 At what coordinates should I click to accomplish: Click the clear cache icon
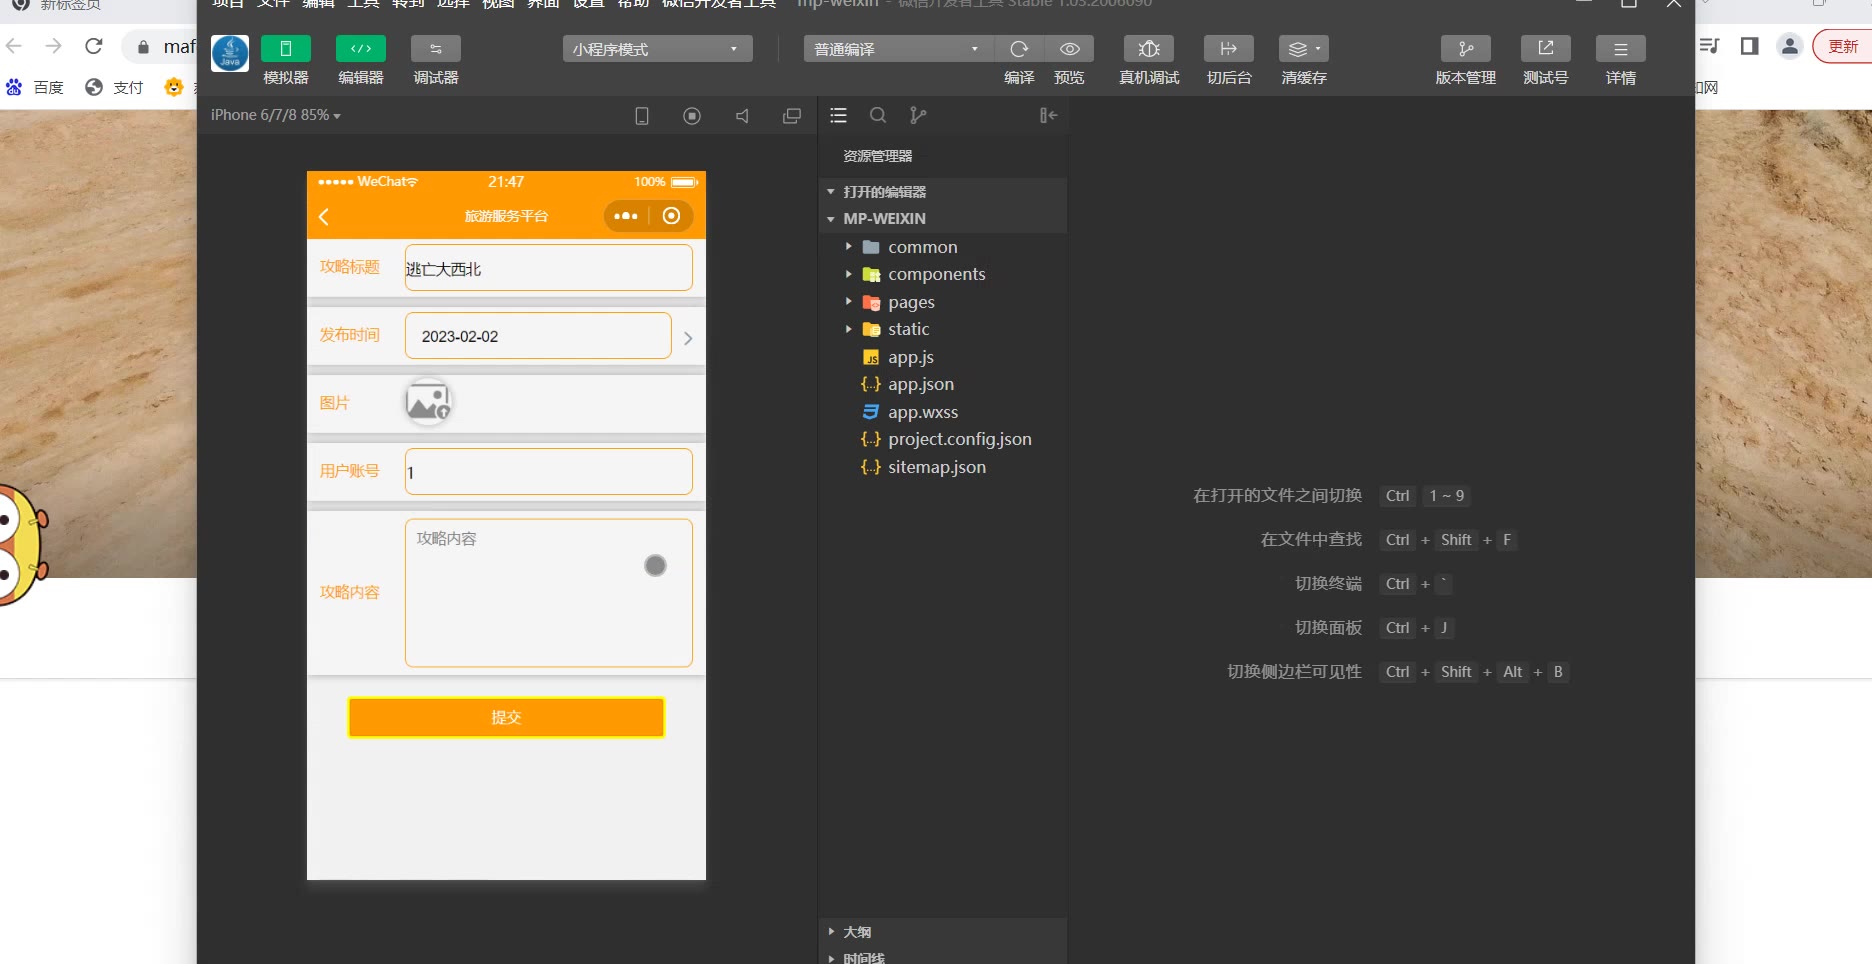(1303, 49)
